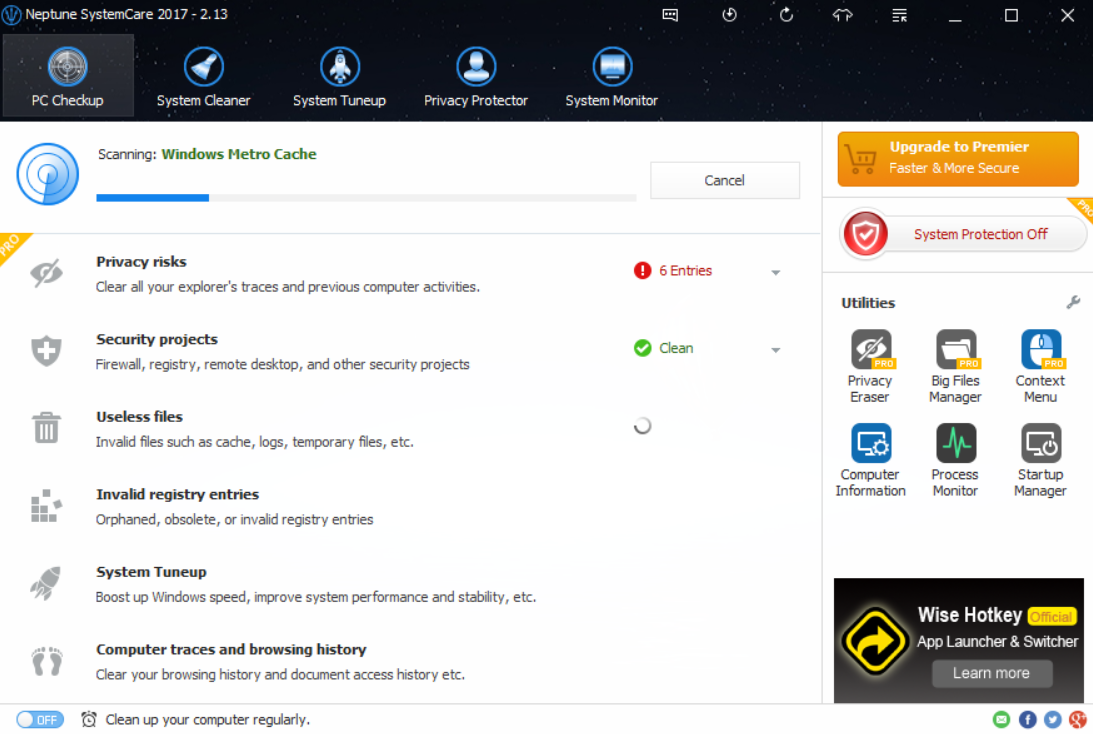Open the Startup Manager utility

pyautogui.click(x=1040, y=460)
